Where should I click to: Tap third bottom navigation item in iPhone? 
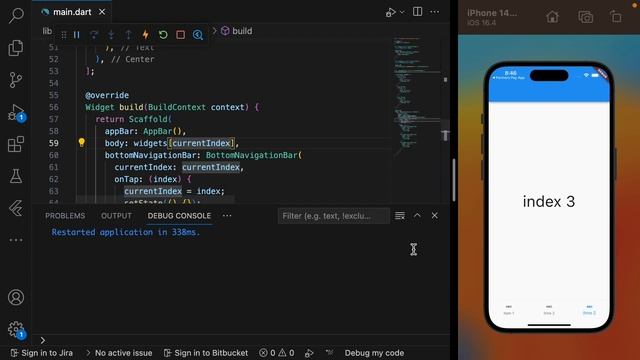(589, 309)
